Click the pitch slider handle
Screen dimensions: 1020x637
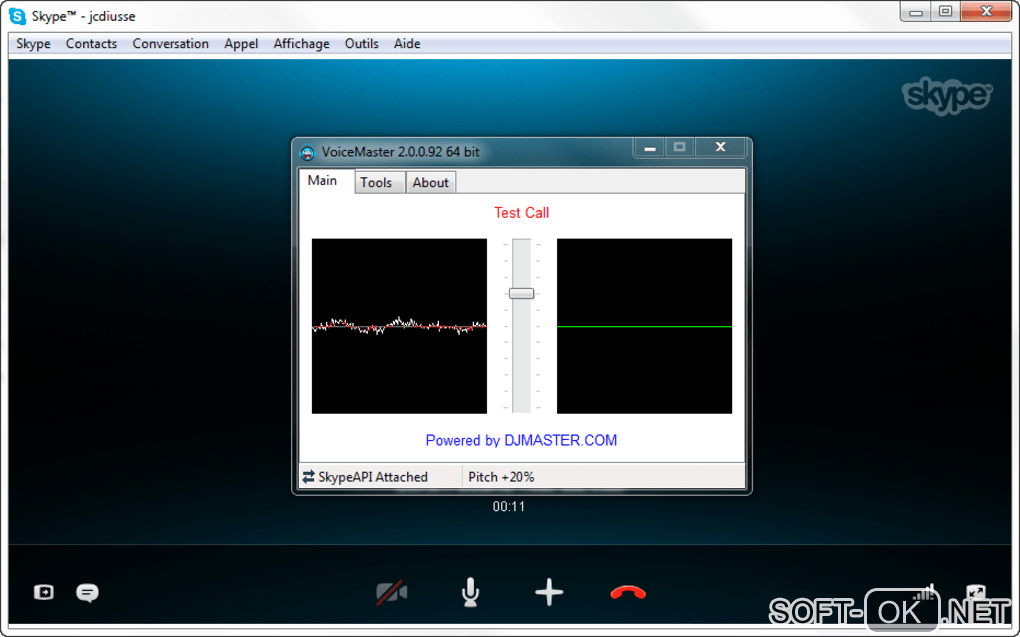pyautogui.click(x=521, y=293)
